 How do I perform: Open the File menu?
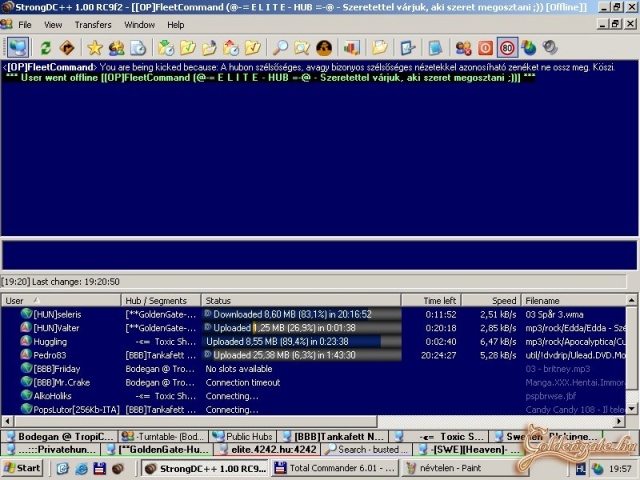[x=25, y=24]
